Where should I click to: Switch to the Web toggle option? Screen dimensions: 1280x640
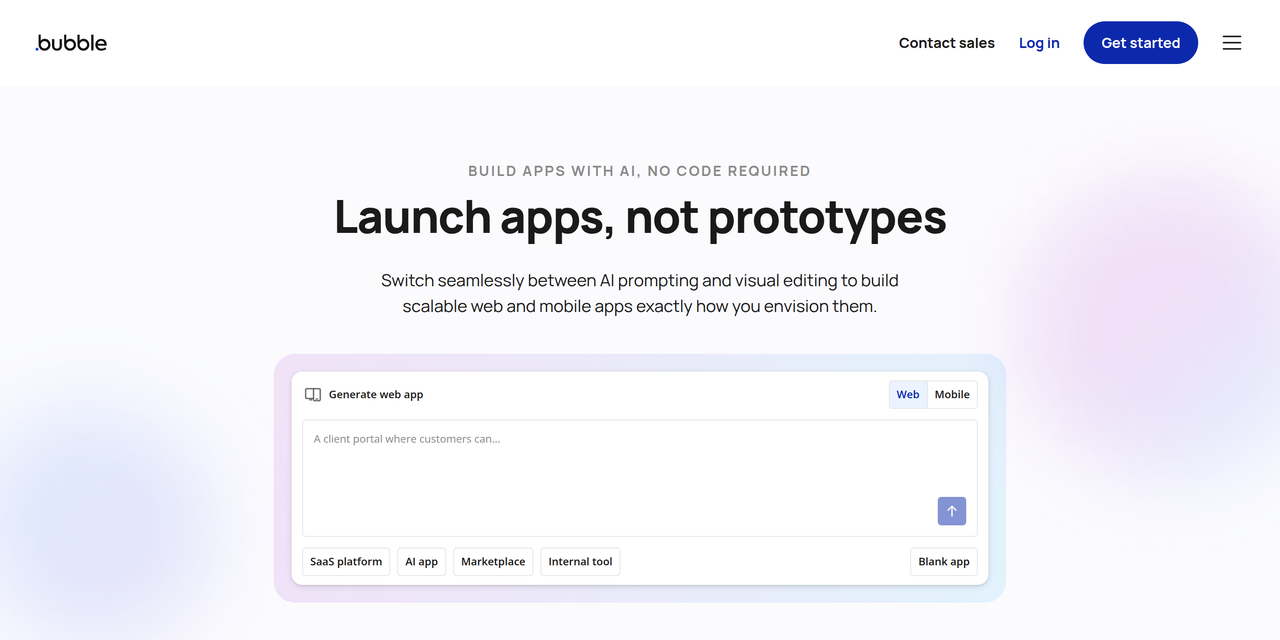pyautogui.click(x=908, y=395)
